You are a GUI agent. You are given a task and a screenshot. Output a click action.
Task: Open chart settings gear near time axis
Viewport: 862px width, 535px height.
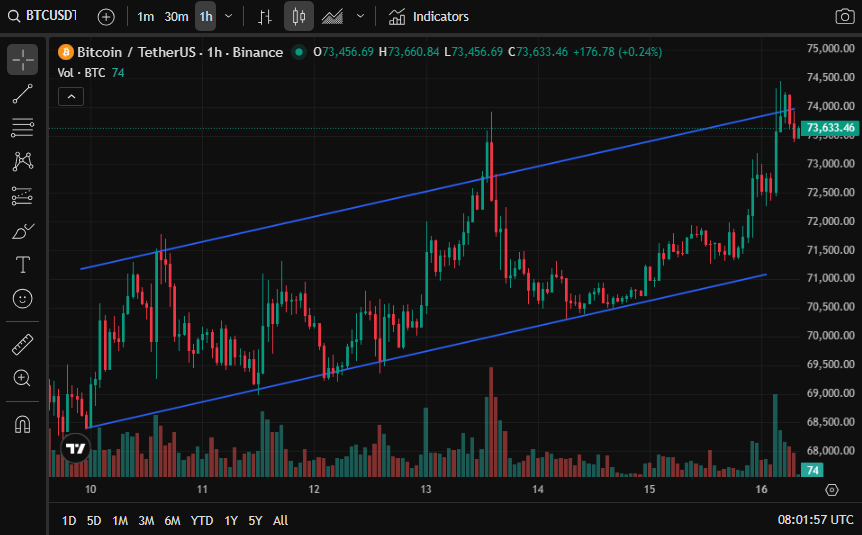[x=832, y=489]
